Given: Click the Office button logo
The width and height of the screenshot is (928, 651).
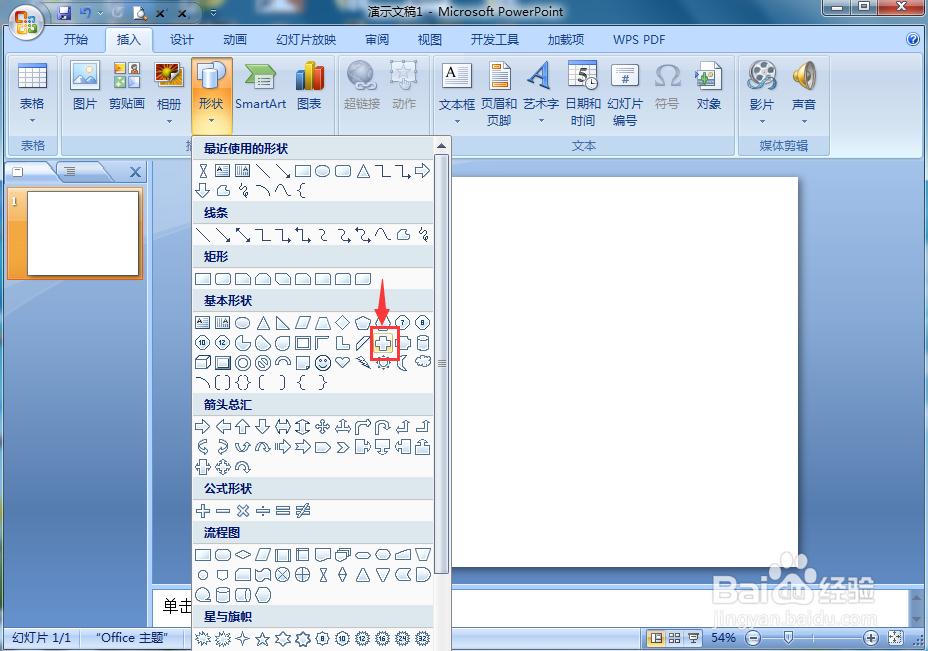Looking at the screenshot, I should [25, 23].
